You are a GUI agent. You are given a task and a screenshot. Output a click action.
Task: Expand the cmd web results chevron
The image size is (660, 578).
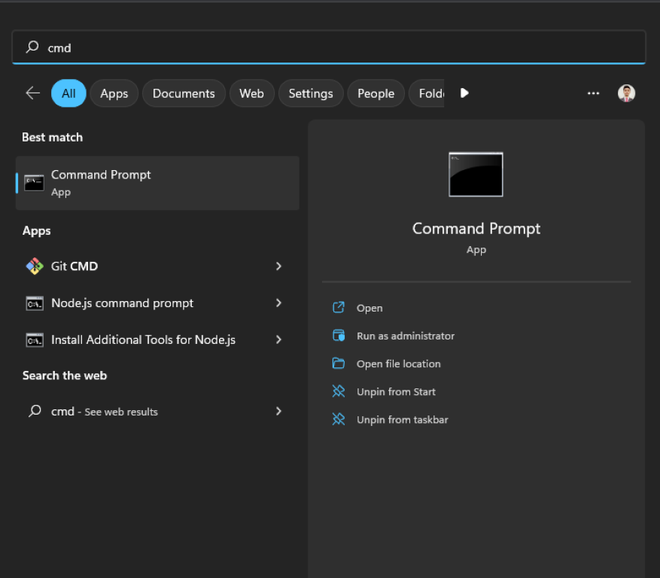click(x=278, y=411)
